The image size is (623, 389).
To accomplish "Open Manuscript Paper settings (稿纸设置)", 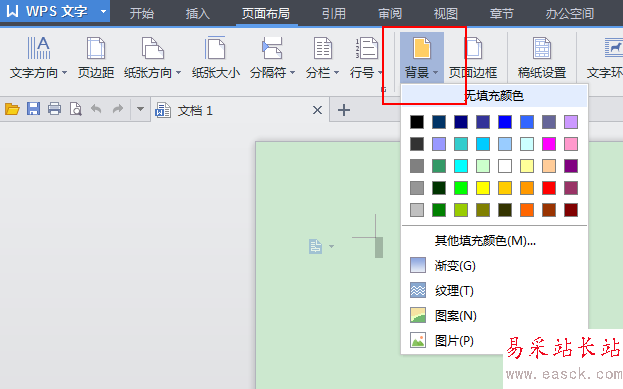I will pos(542,58).
